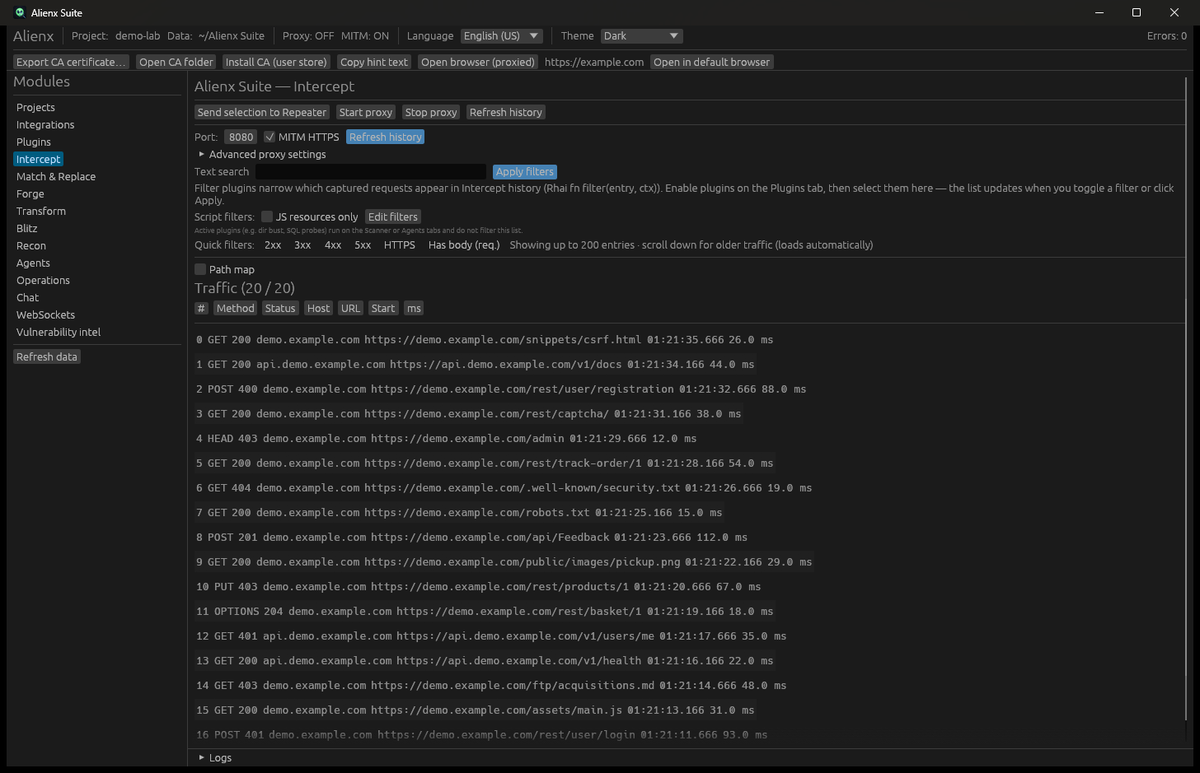The image size is (1200, 773).
Task: Focus the Text search input field
Action: (x=371, y=172)
